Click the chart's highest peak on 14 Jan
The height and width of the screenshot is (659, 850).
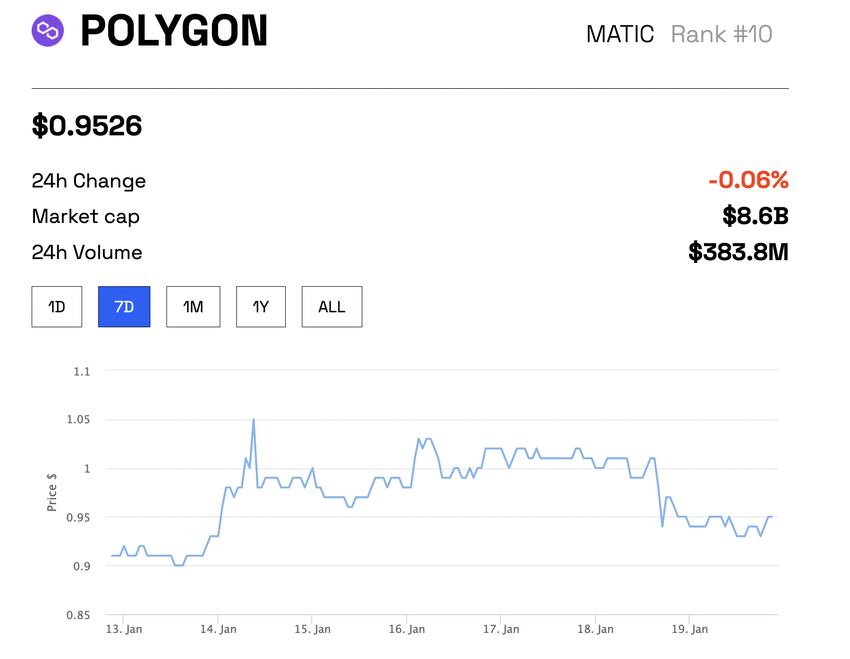(x=253, y=420)
